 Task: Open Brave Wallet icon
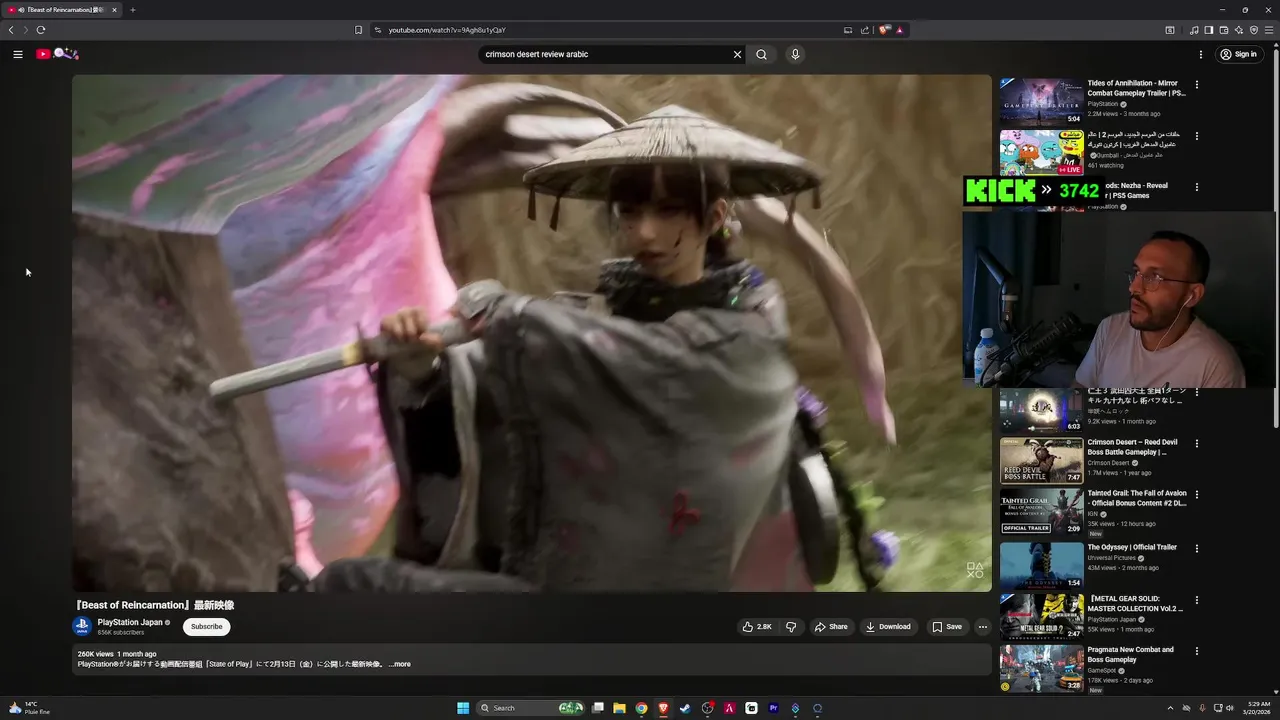coord(1223,30)
